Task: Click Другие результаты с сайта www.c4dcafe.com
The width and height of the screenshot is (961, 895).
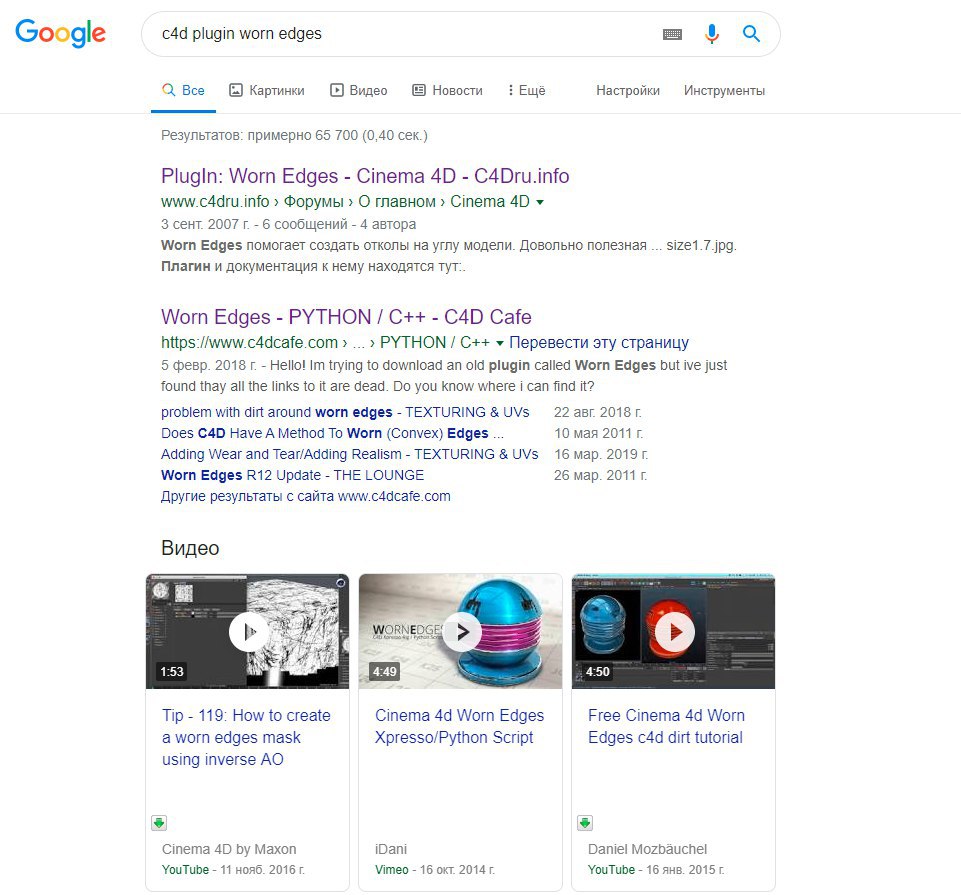Action: (x=305, y=496)
